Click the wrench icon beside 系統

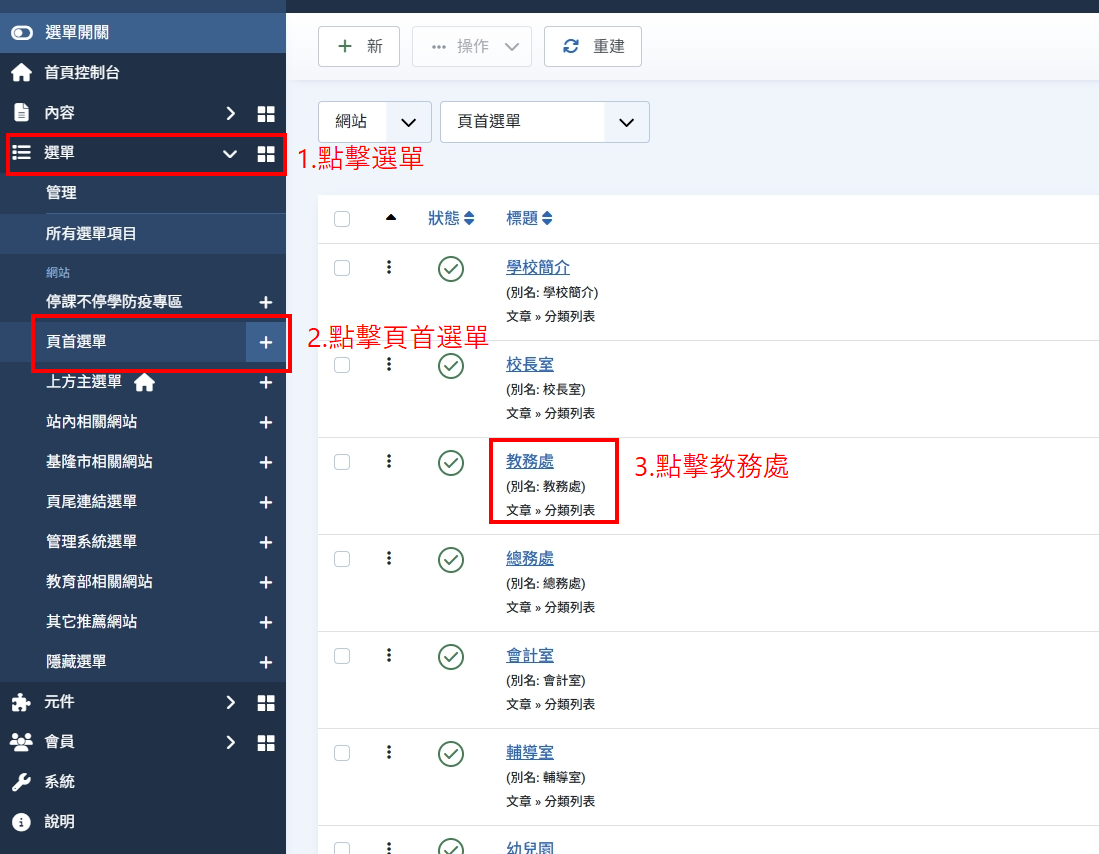click(22, 781)
